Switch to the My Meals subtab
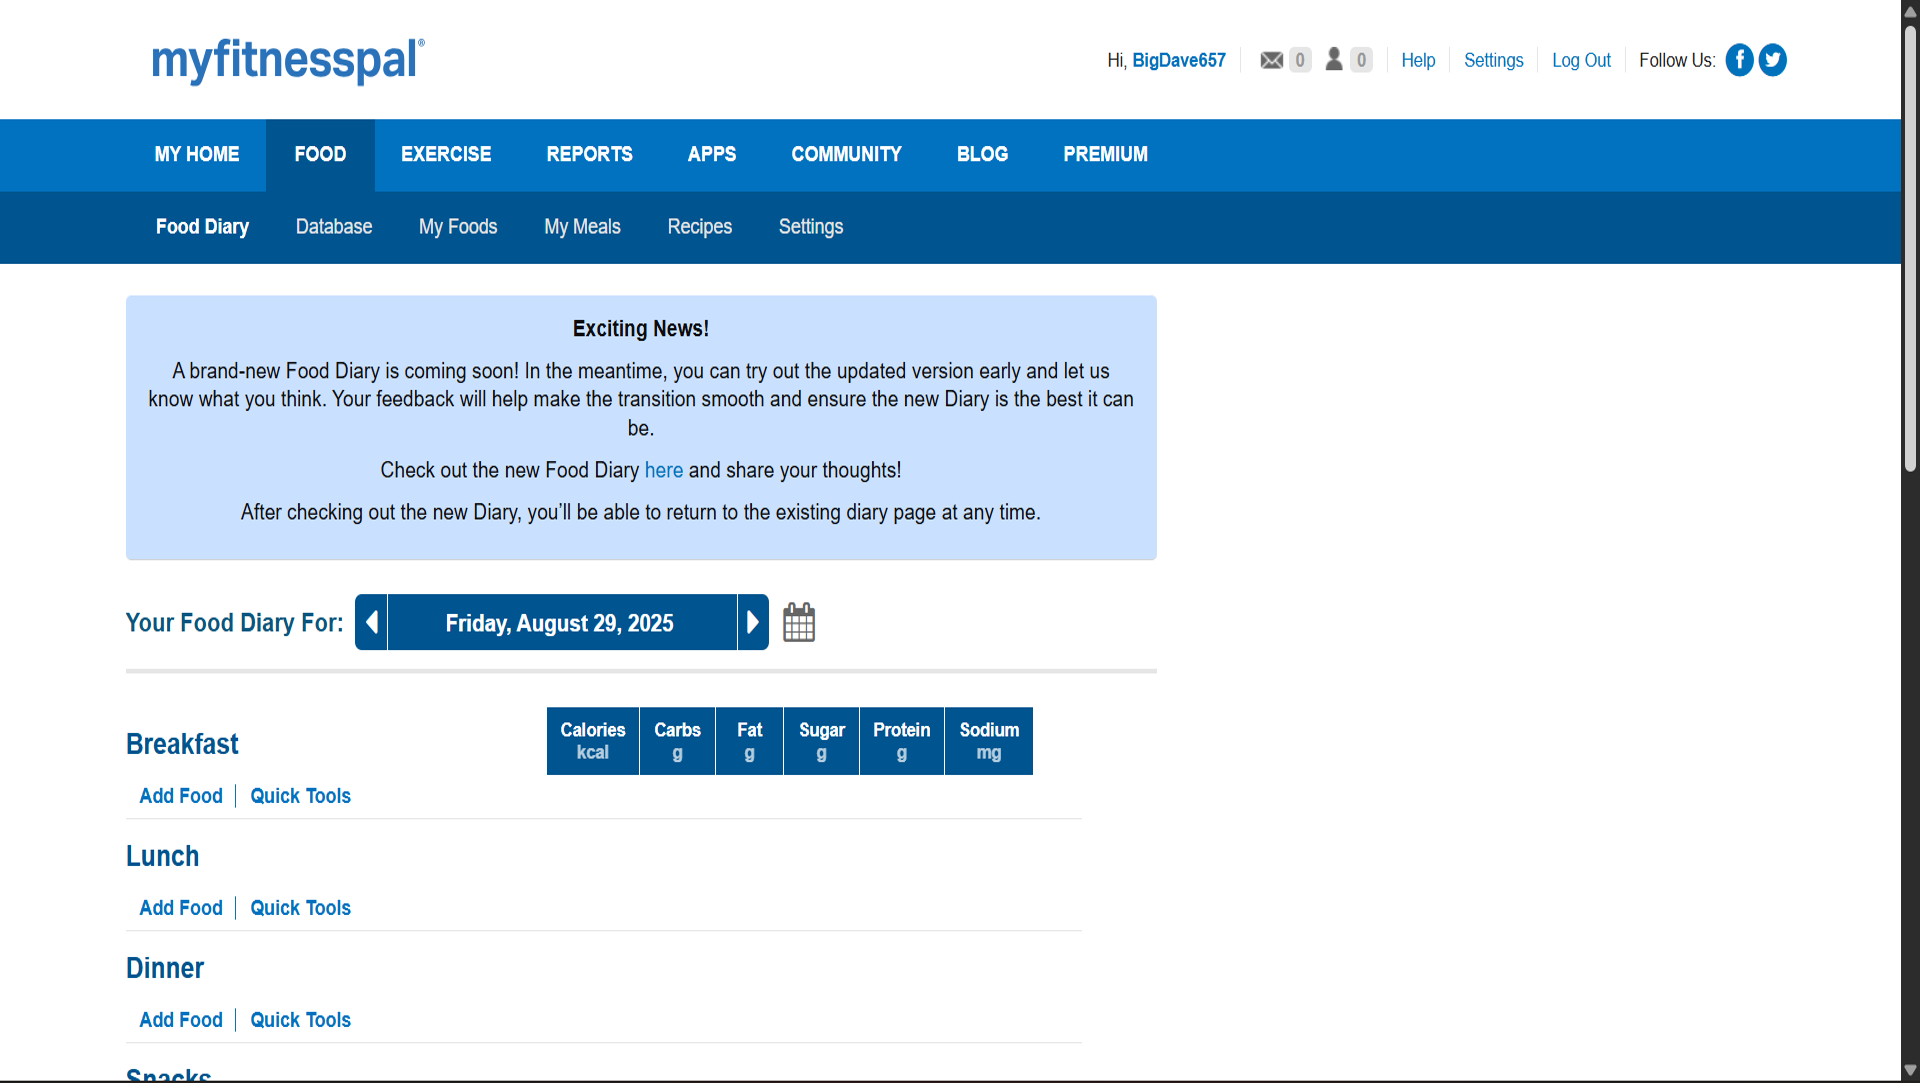This screenshot has height=1083, width=1920. 582,227
